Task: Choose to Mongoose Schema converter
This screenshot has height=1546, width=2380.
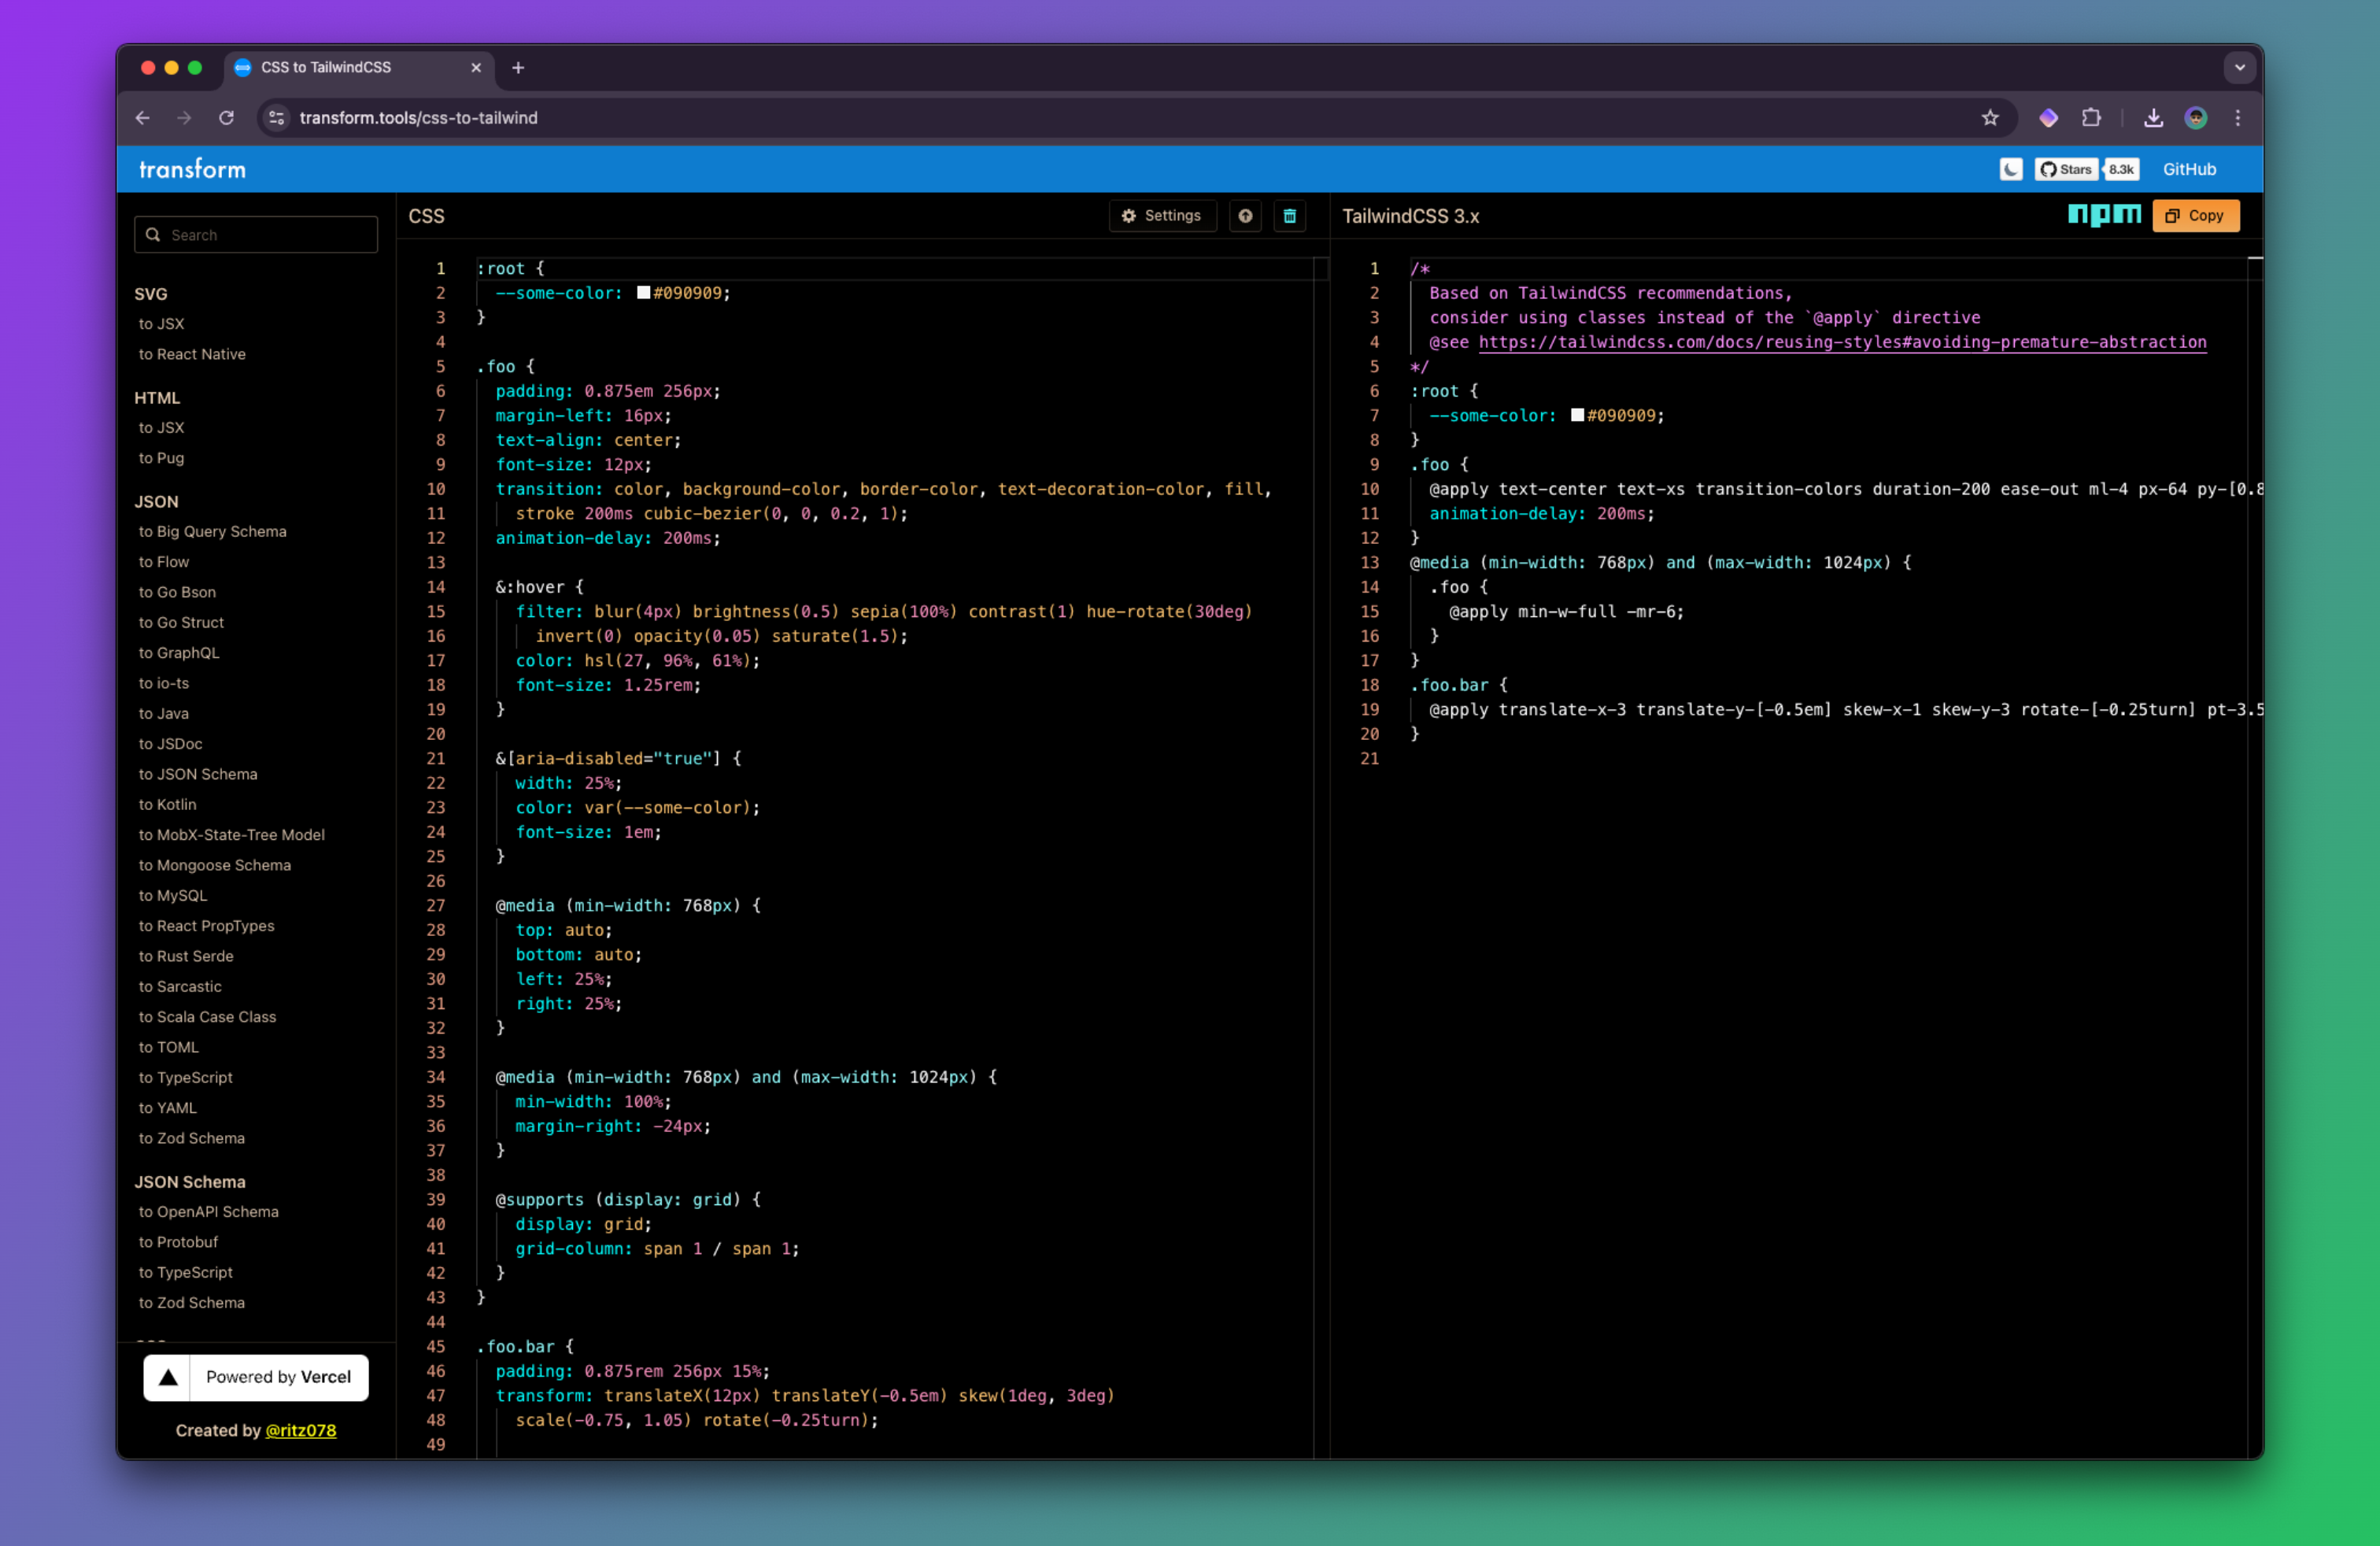Action: click(x=215, y=865)
